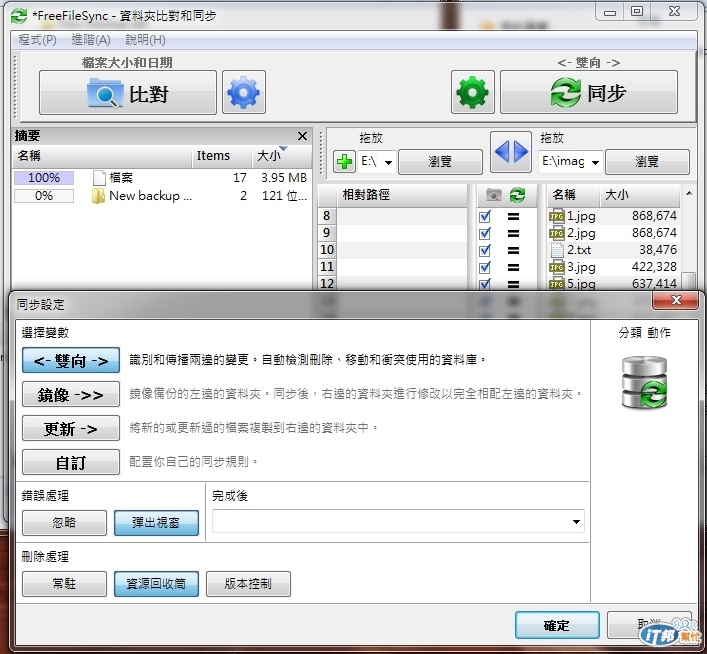Open the 程式(P) menu
707x654 pixels.
coord(37,40)
